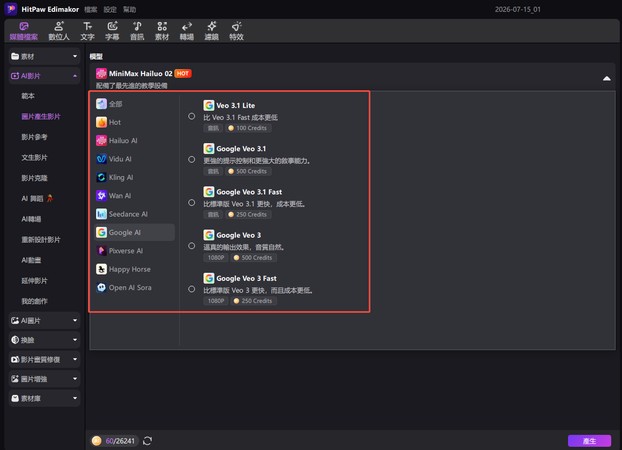Collapse the MiniMax Hailuo 02 model dropdown
The width and height of the screenshot is (622, 450).
(x=607, y=79)
